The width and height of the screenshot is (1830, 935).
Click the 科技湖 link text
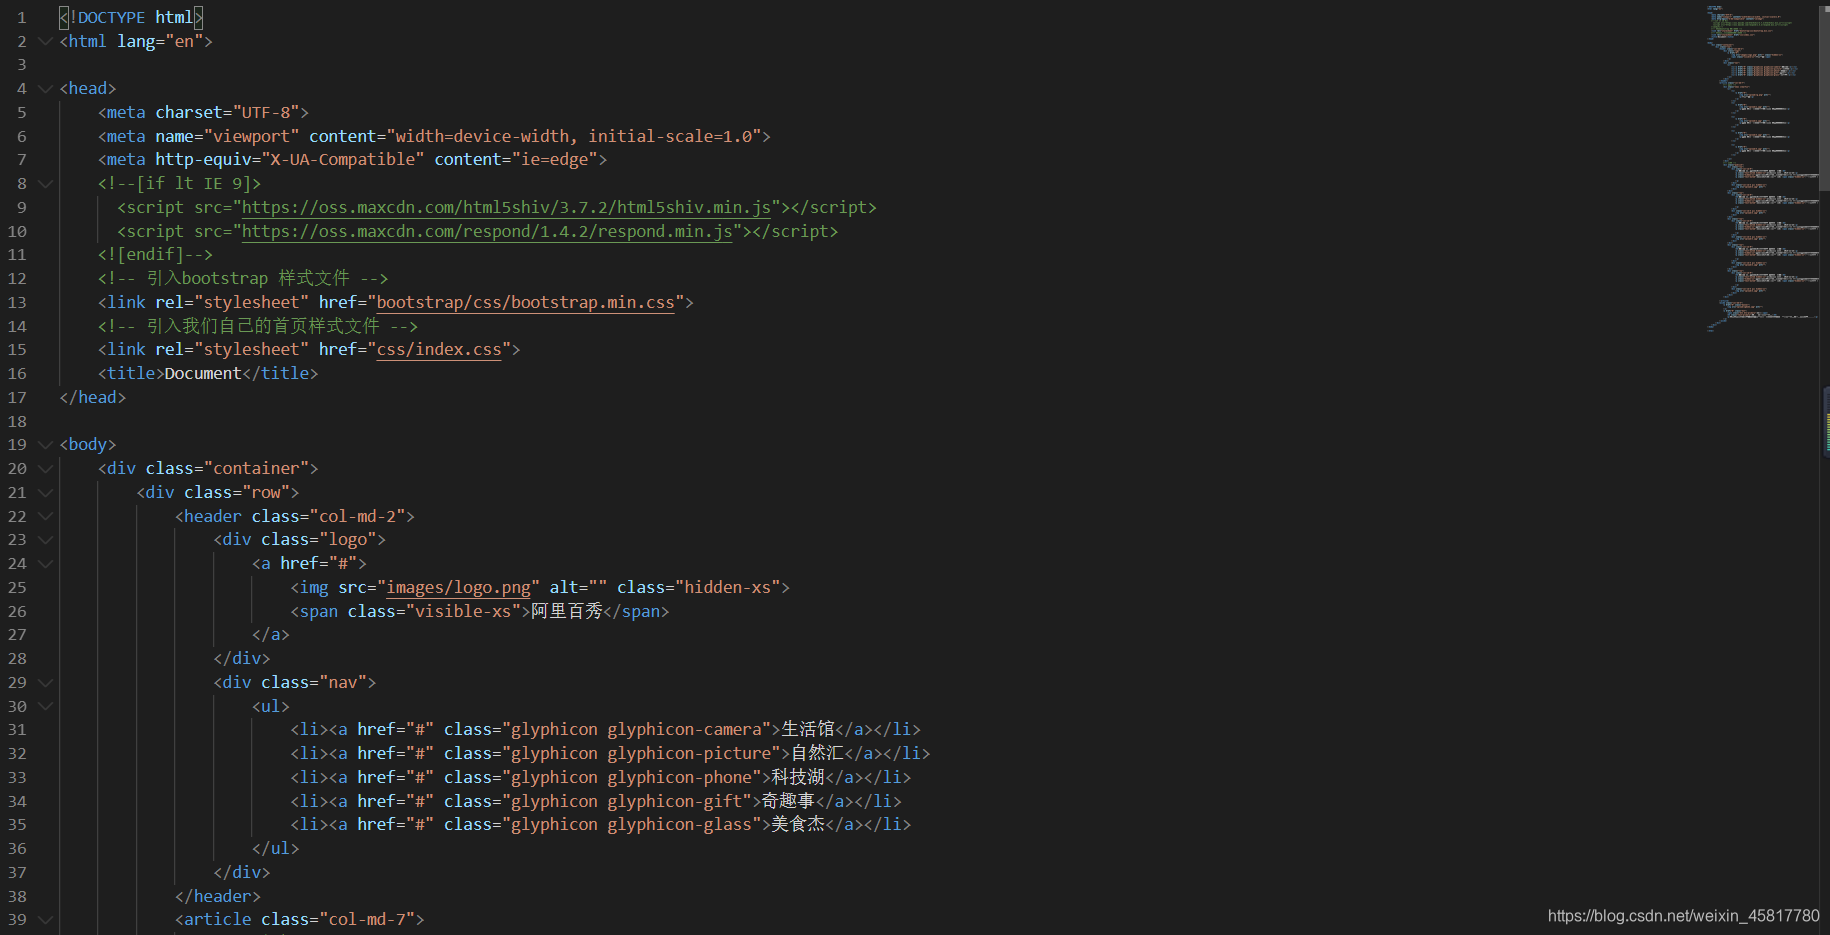(798, 777)
